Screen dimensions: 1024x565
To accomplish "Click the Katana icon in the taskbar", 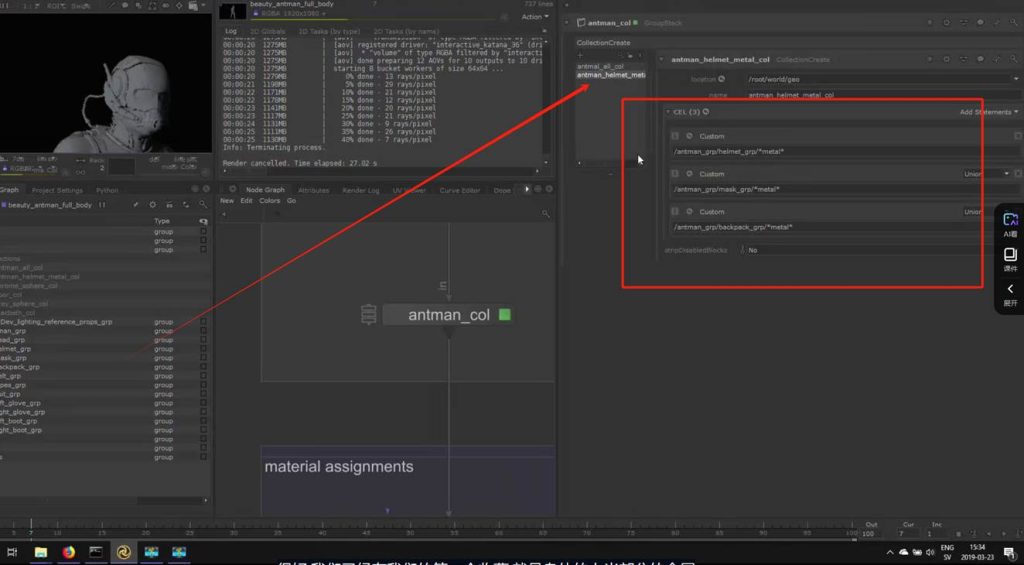I will (x=123, y=551).
